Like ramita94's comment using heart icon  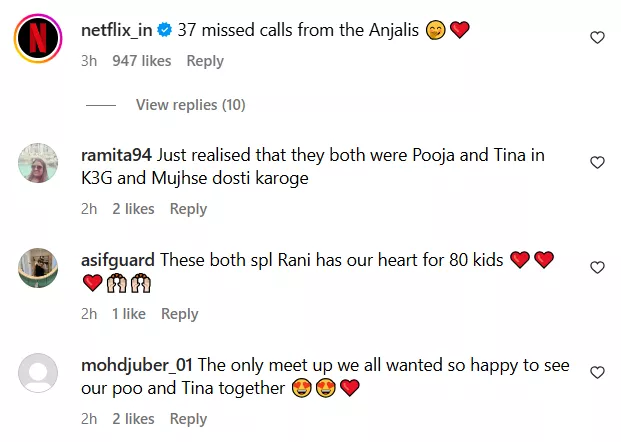coord(597,162)
